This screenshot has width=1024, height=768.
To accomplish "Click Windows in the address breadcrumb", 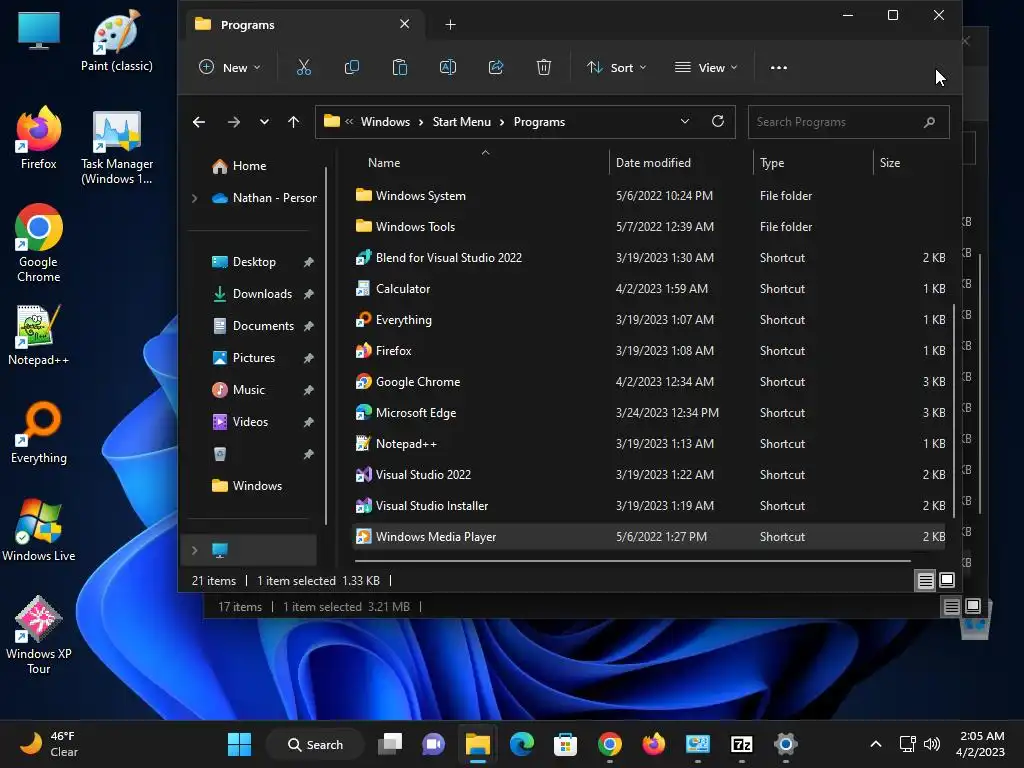I will (385, 122).
